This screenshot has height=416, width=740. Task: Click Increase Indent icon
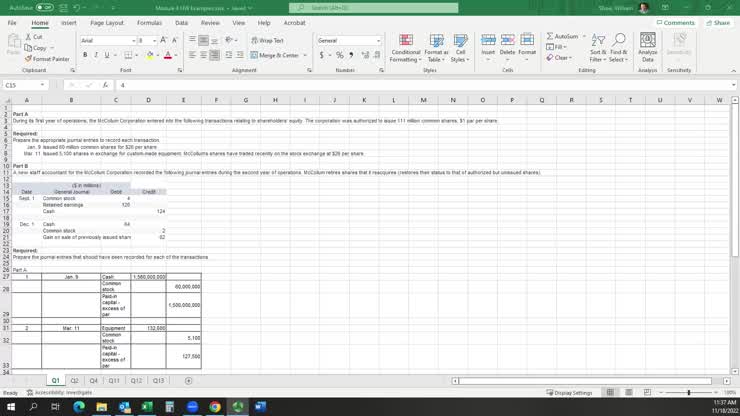(x=240, y=55)
